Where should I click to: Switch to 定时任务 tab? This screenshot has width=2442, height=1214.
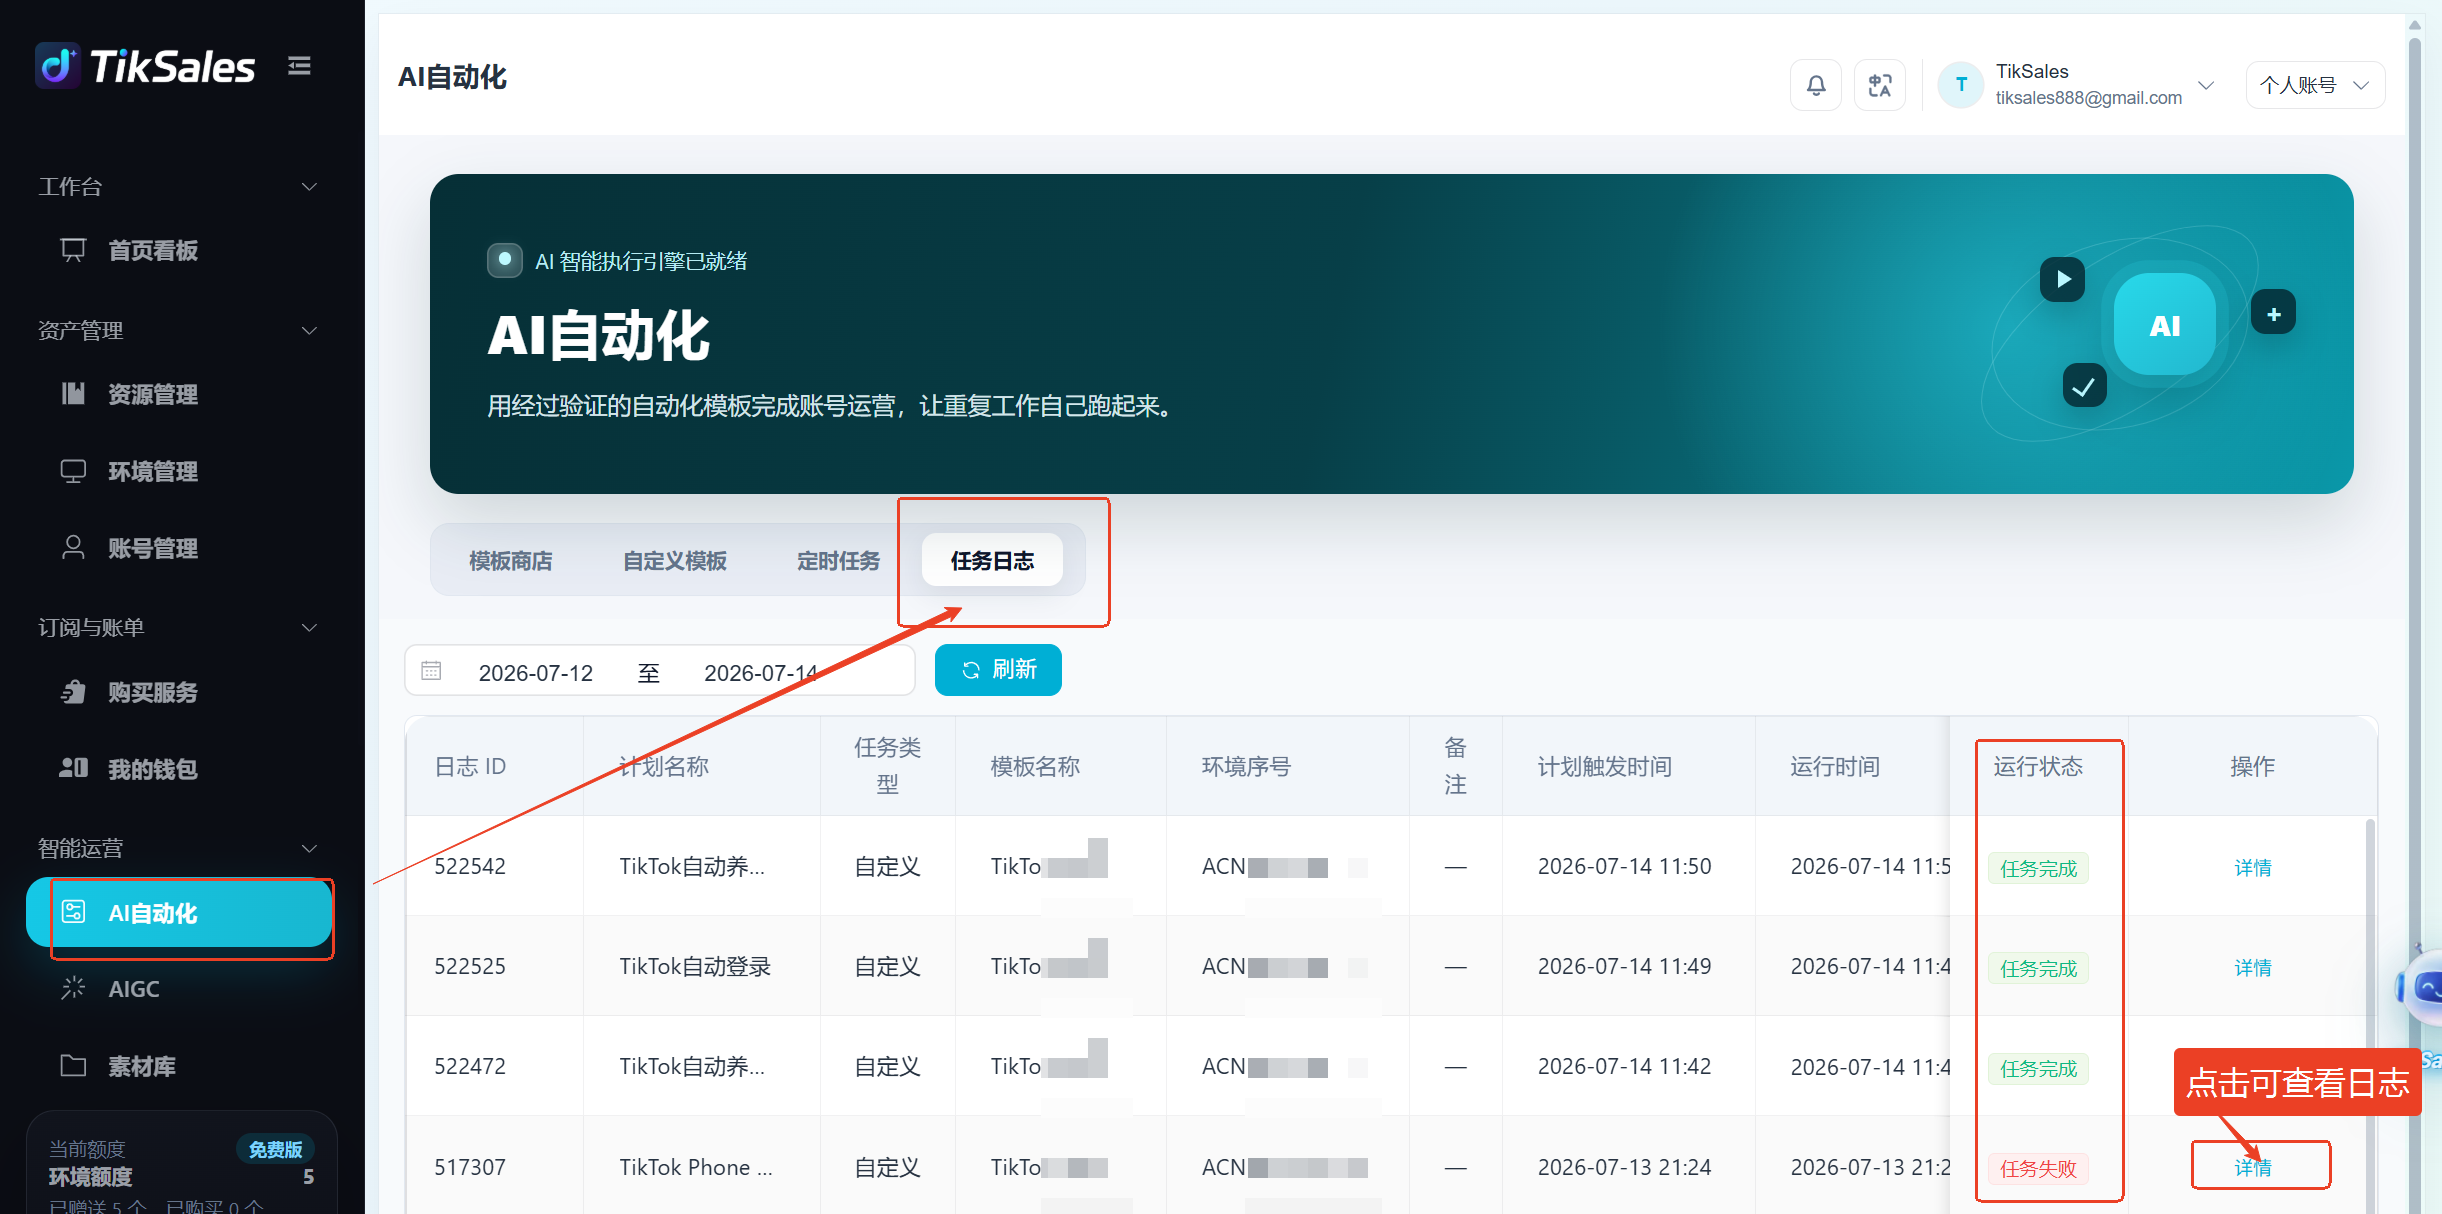pos(839,561)
